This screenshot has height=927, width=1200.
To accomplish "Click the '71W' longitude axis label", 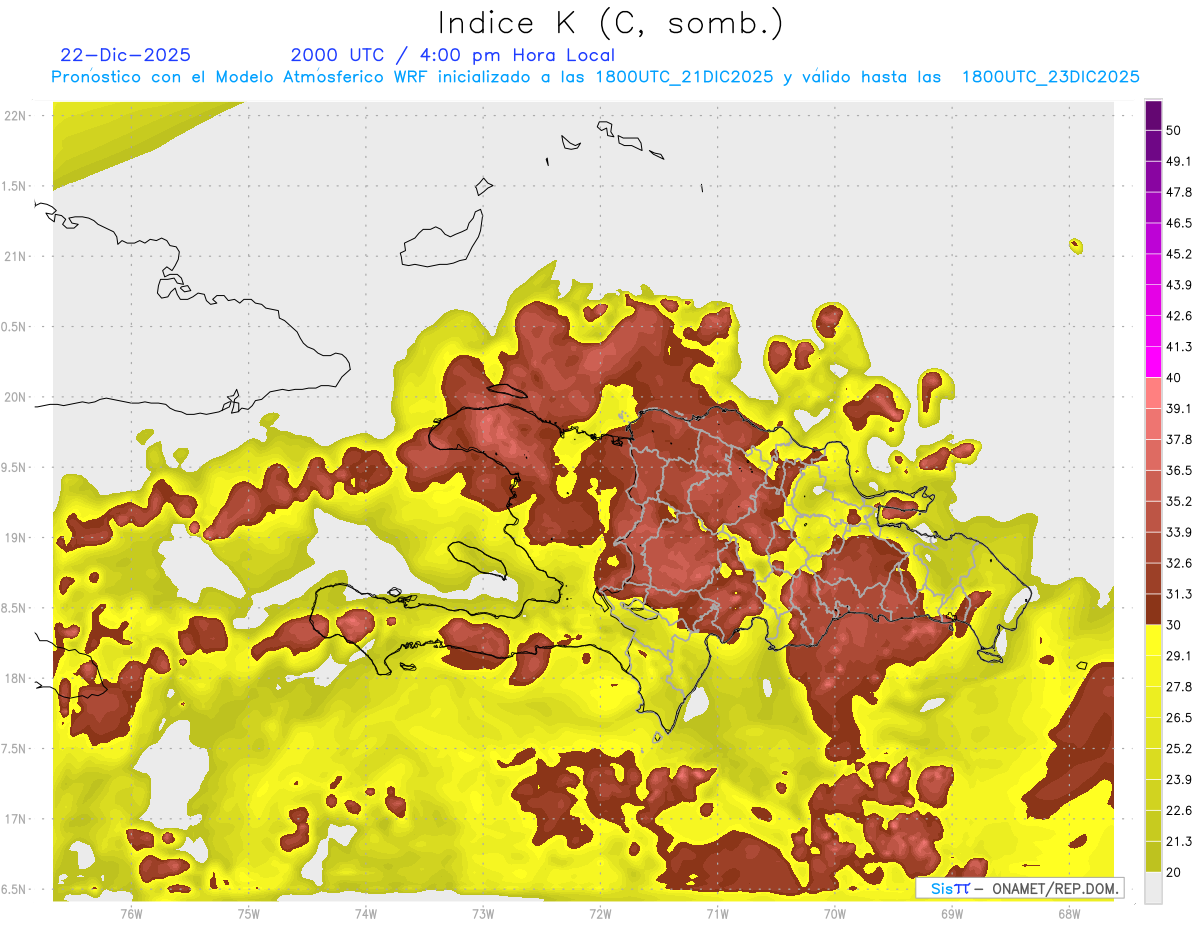I will point(717,913).
